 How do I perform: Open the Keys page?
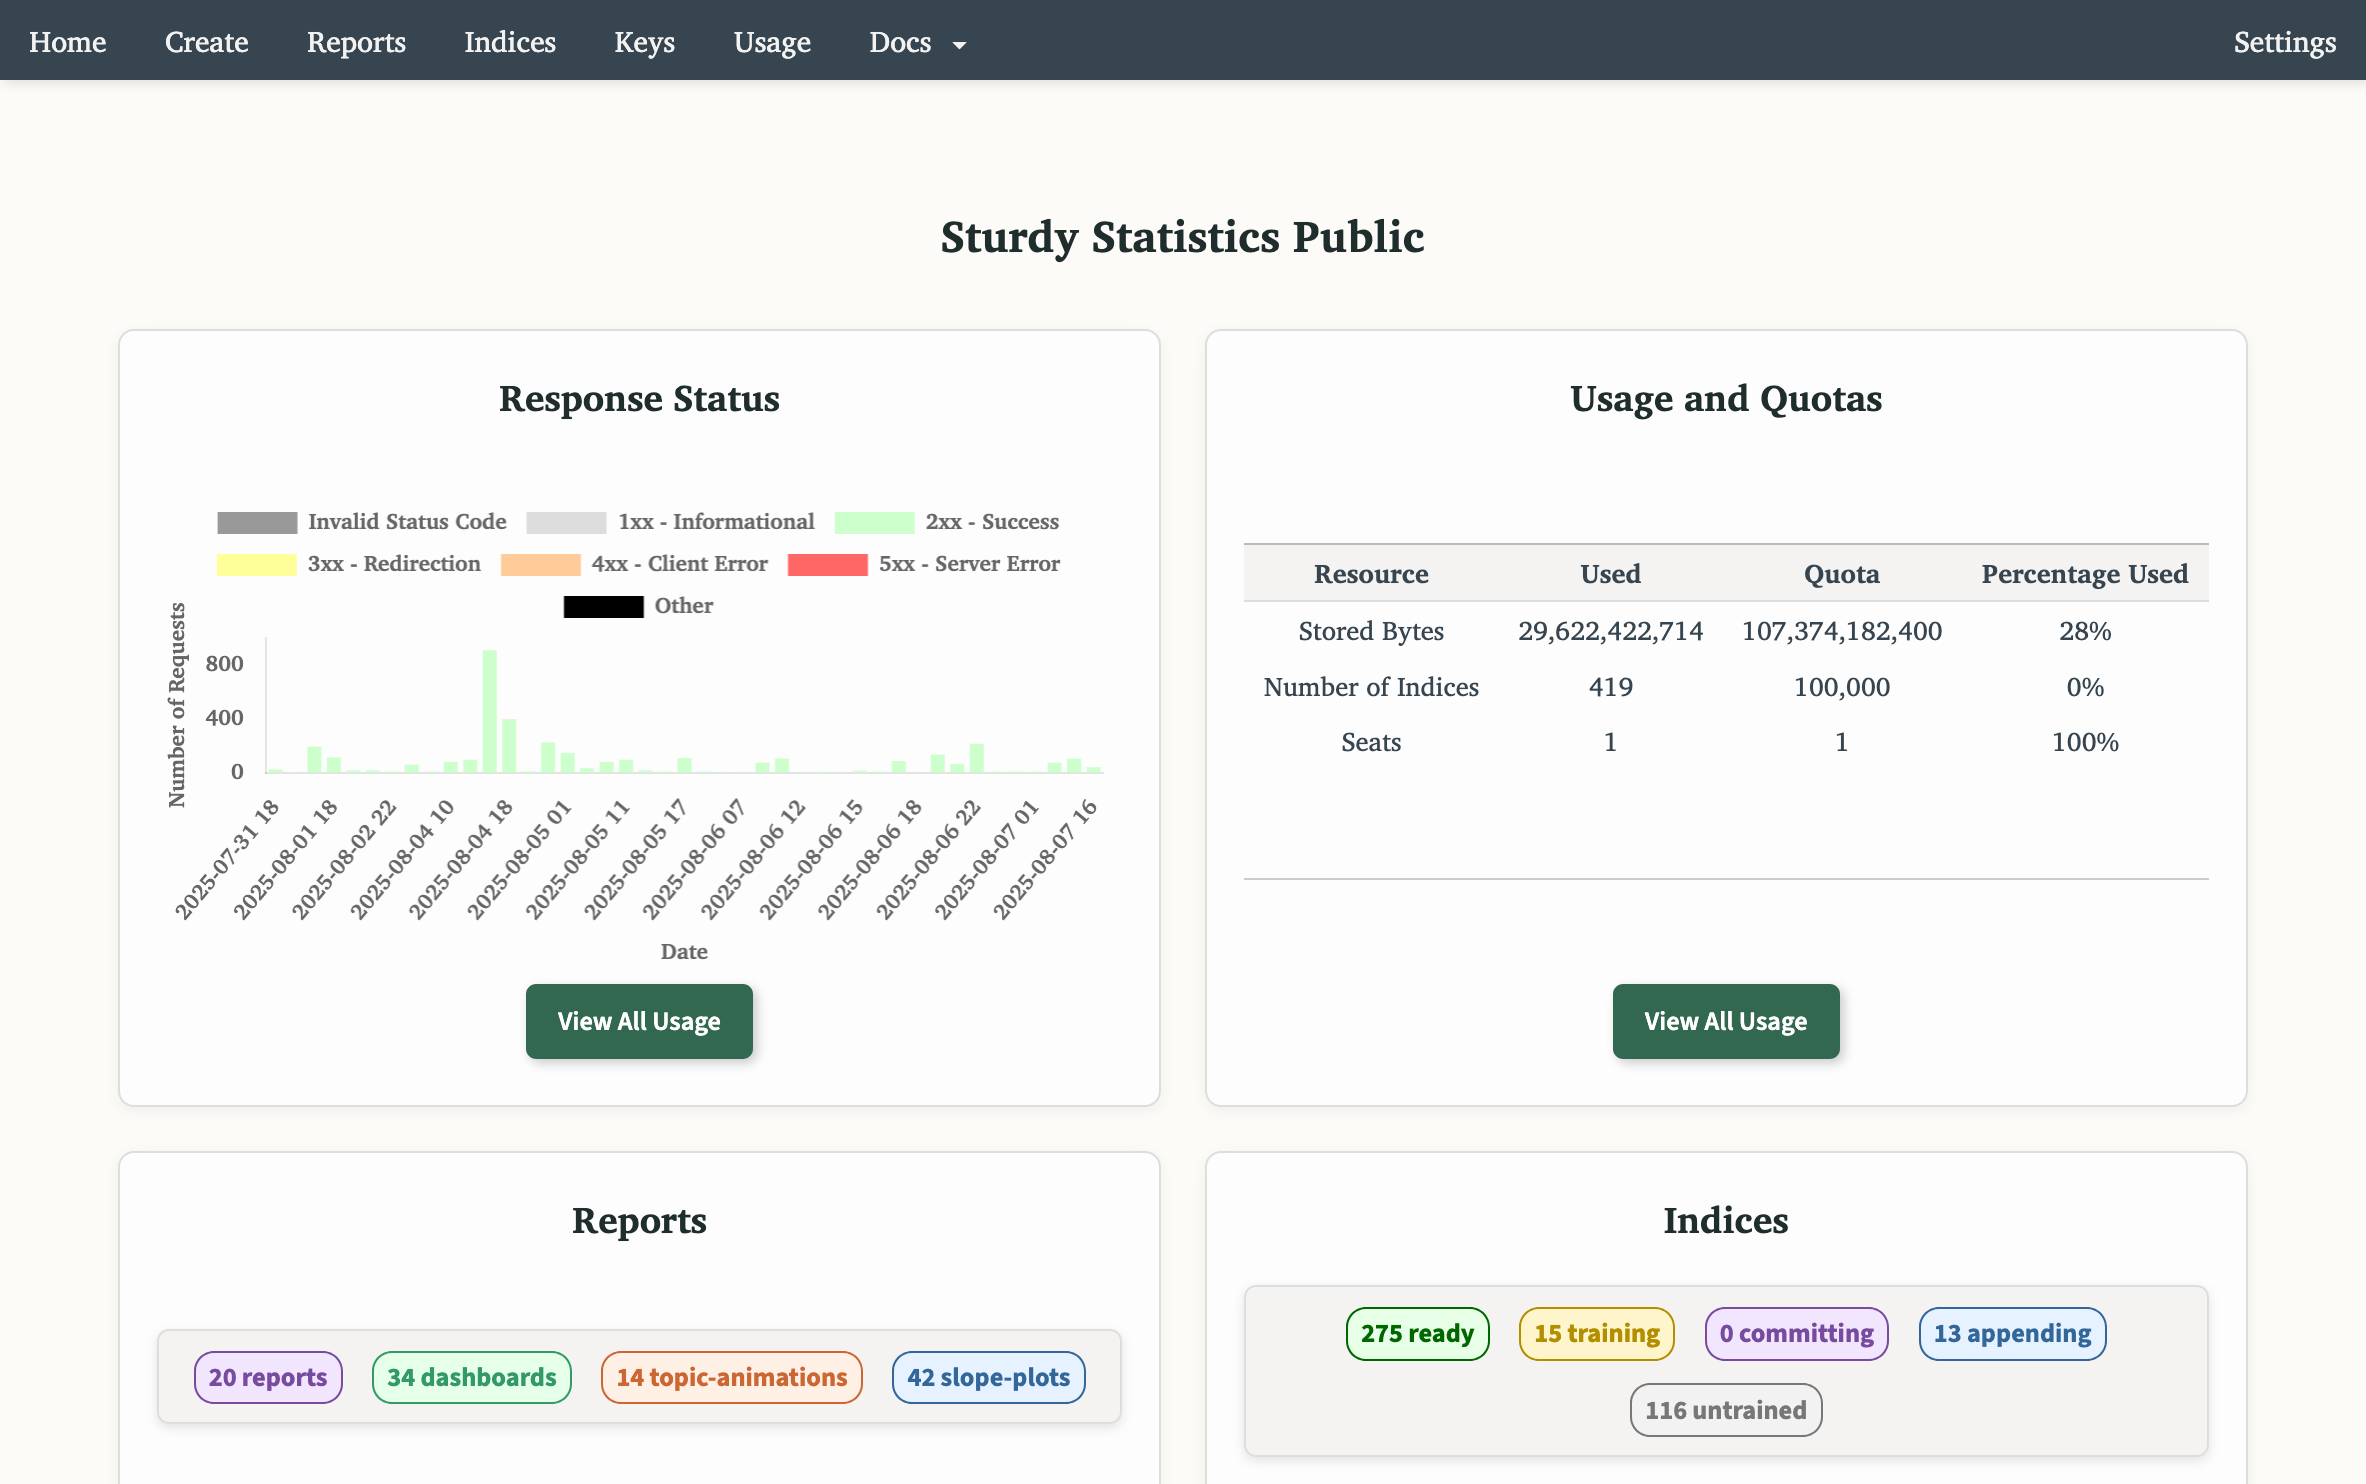(x=644, y=42)
